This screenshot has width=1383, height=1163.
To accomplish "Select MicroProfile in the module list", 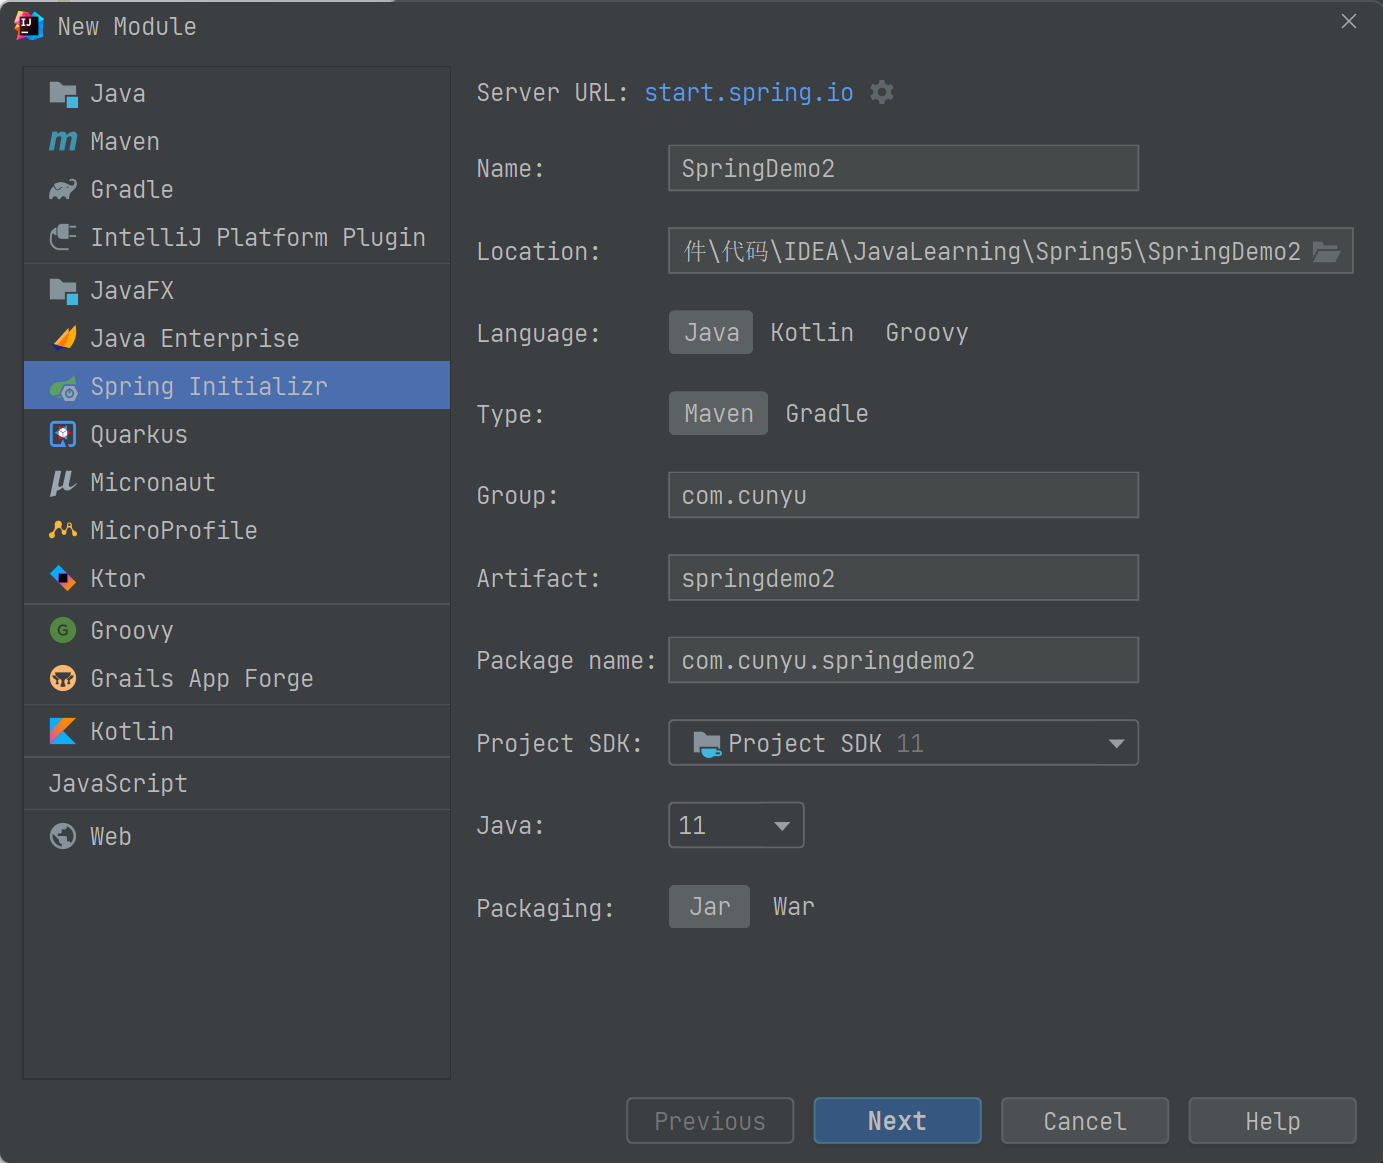I will click(174, 531).
